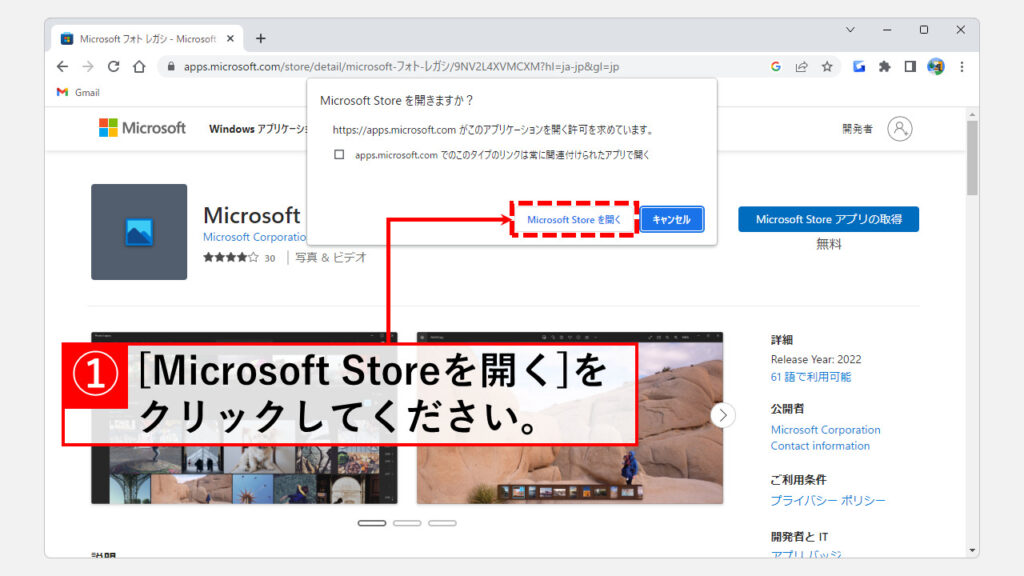Click the page vertical scrollbar thumb

point(972,158)
